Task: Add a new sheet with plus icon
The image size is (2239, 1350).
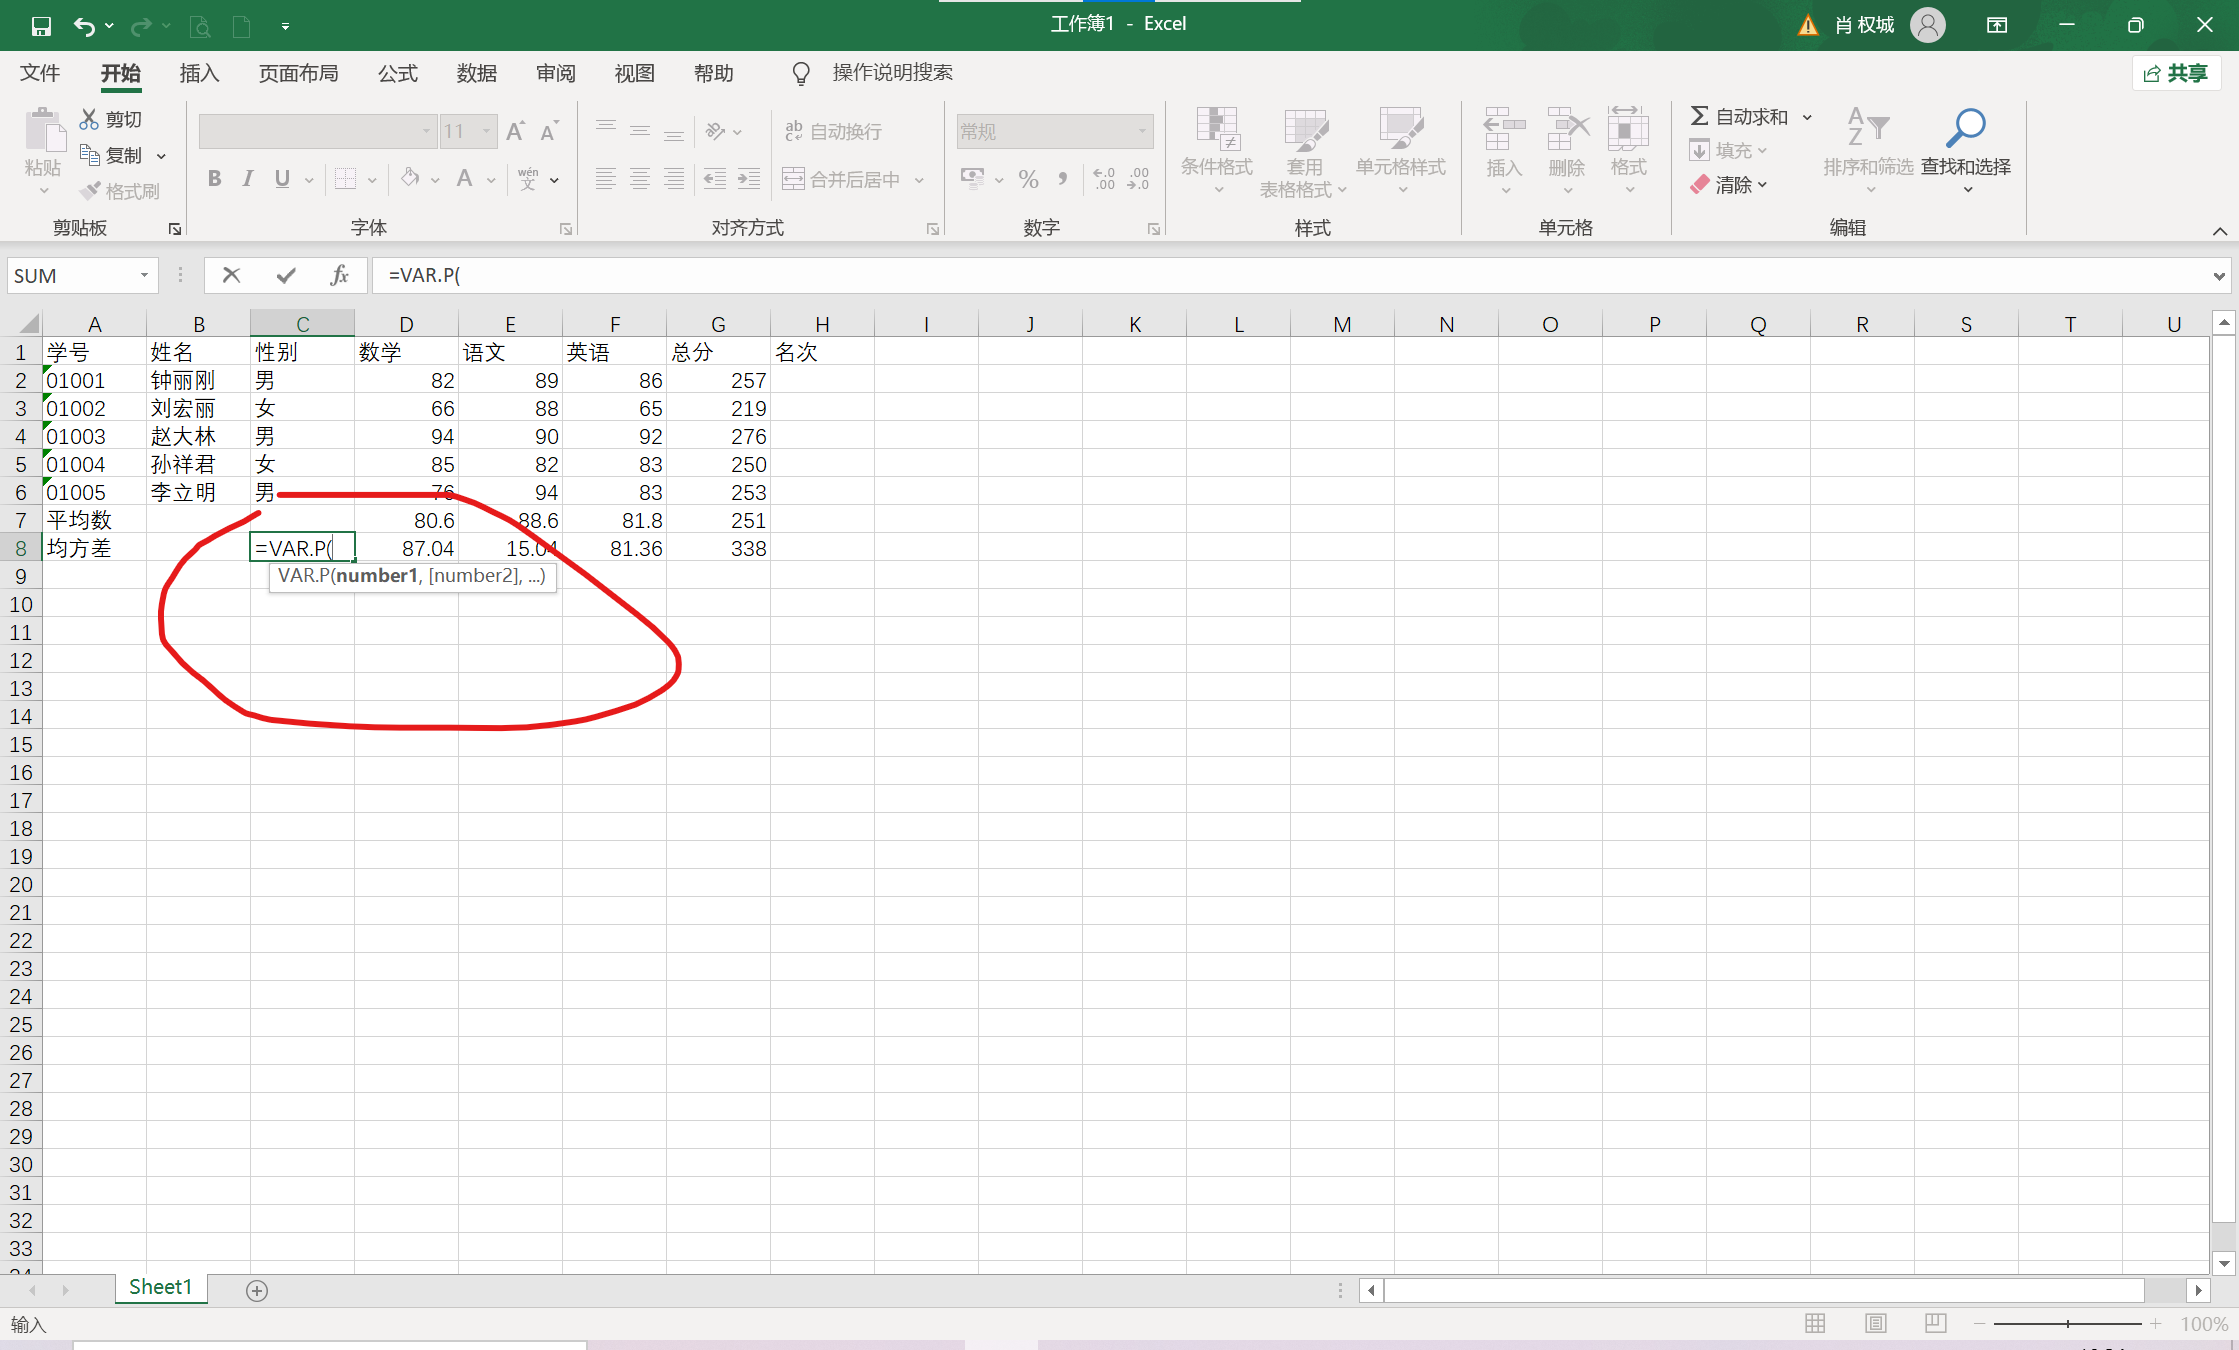Action: [x=257, y=1290]
